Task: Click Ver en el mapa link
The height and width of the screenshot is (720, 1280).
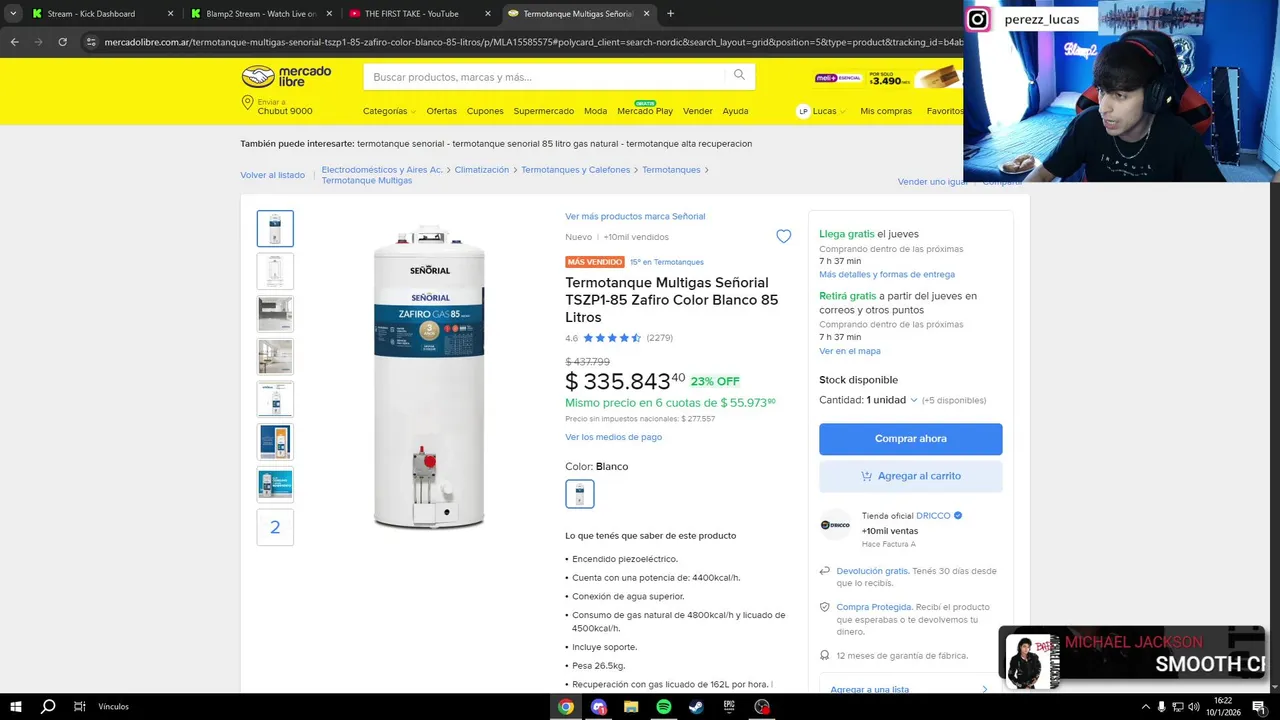Action: point(850,351)
